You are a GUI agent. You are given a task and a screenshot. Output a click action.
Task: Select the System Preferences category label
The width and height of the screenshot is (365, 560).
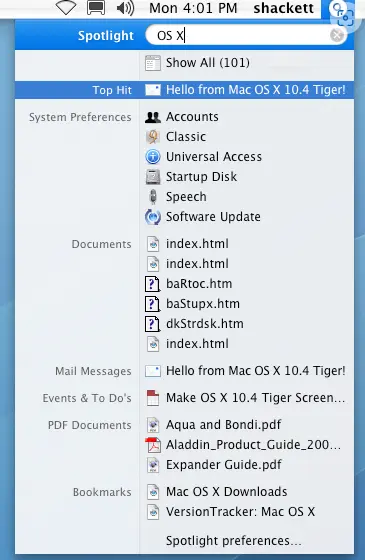tap(80, 117)
